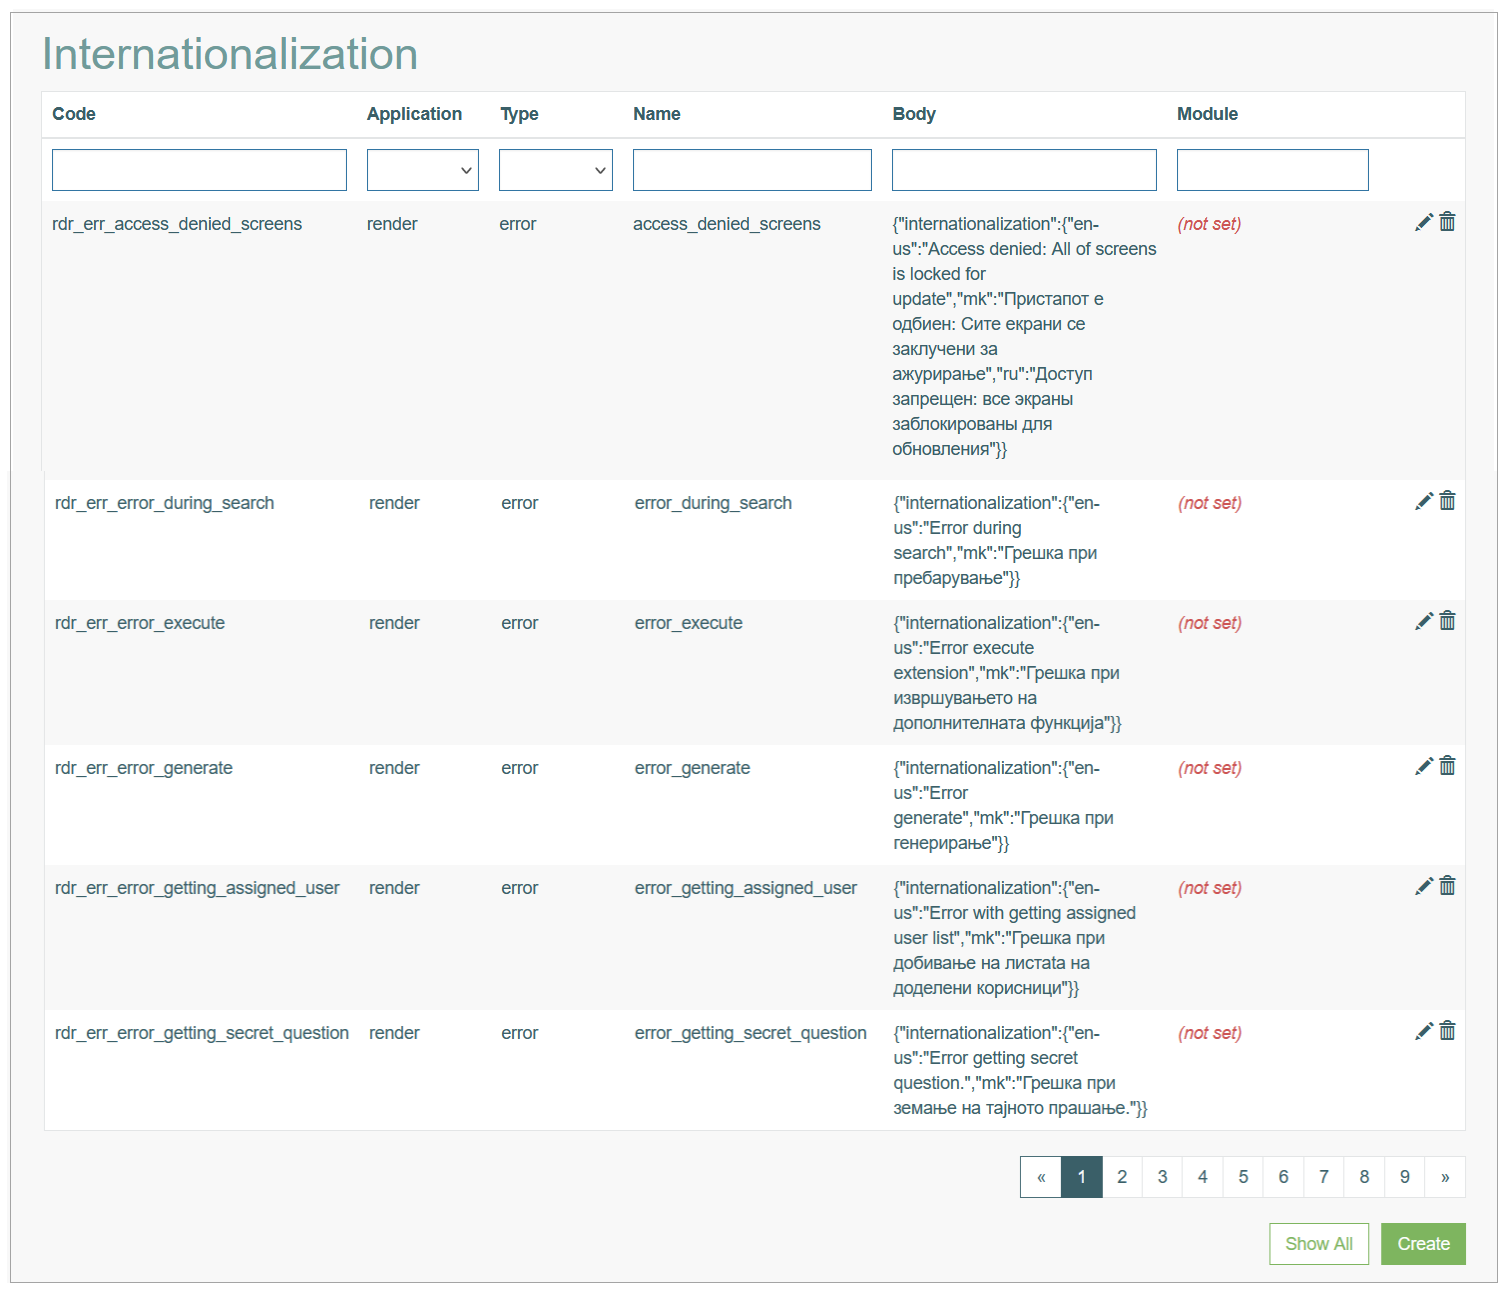
Task: Click the name cell error_getting_secret_question
Action: point(751,1033)
